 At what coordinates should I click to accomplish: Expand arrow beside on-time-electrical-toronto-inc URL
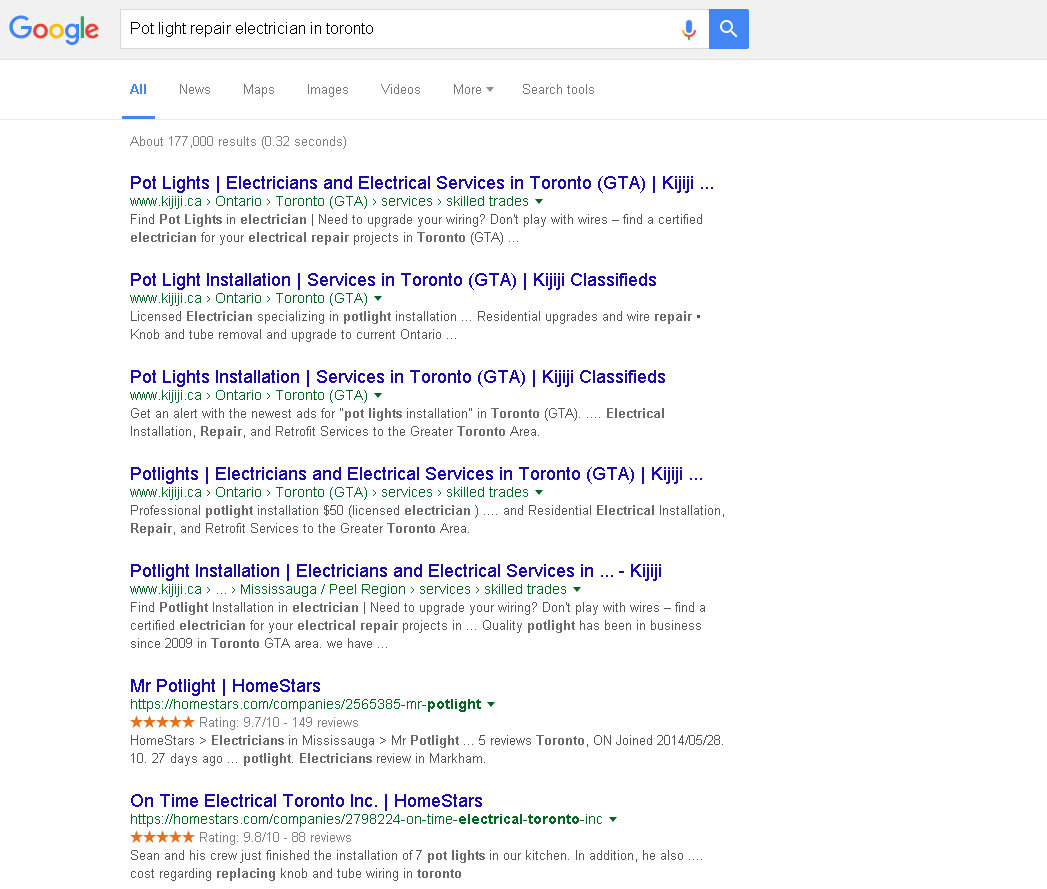[x=612, y=820]
